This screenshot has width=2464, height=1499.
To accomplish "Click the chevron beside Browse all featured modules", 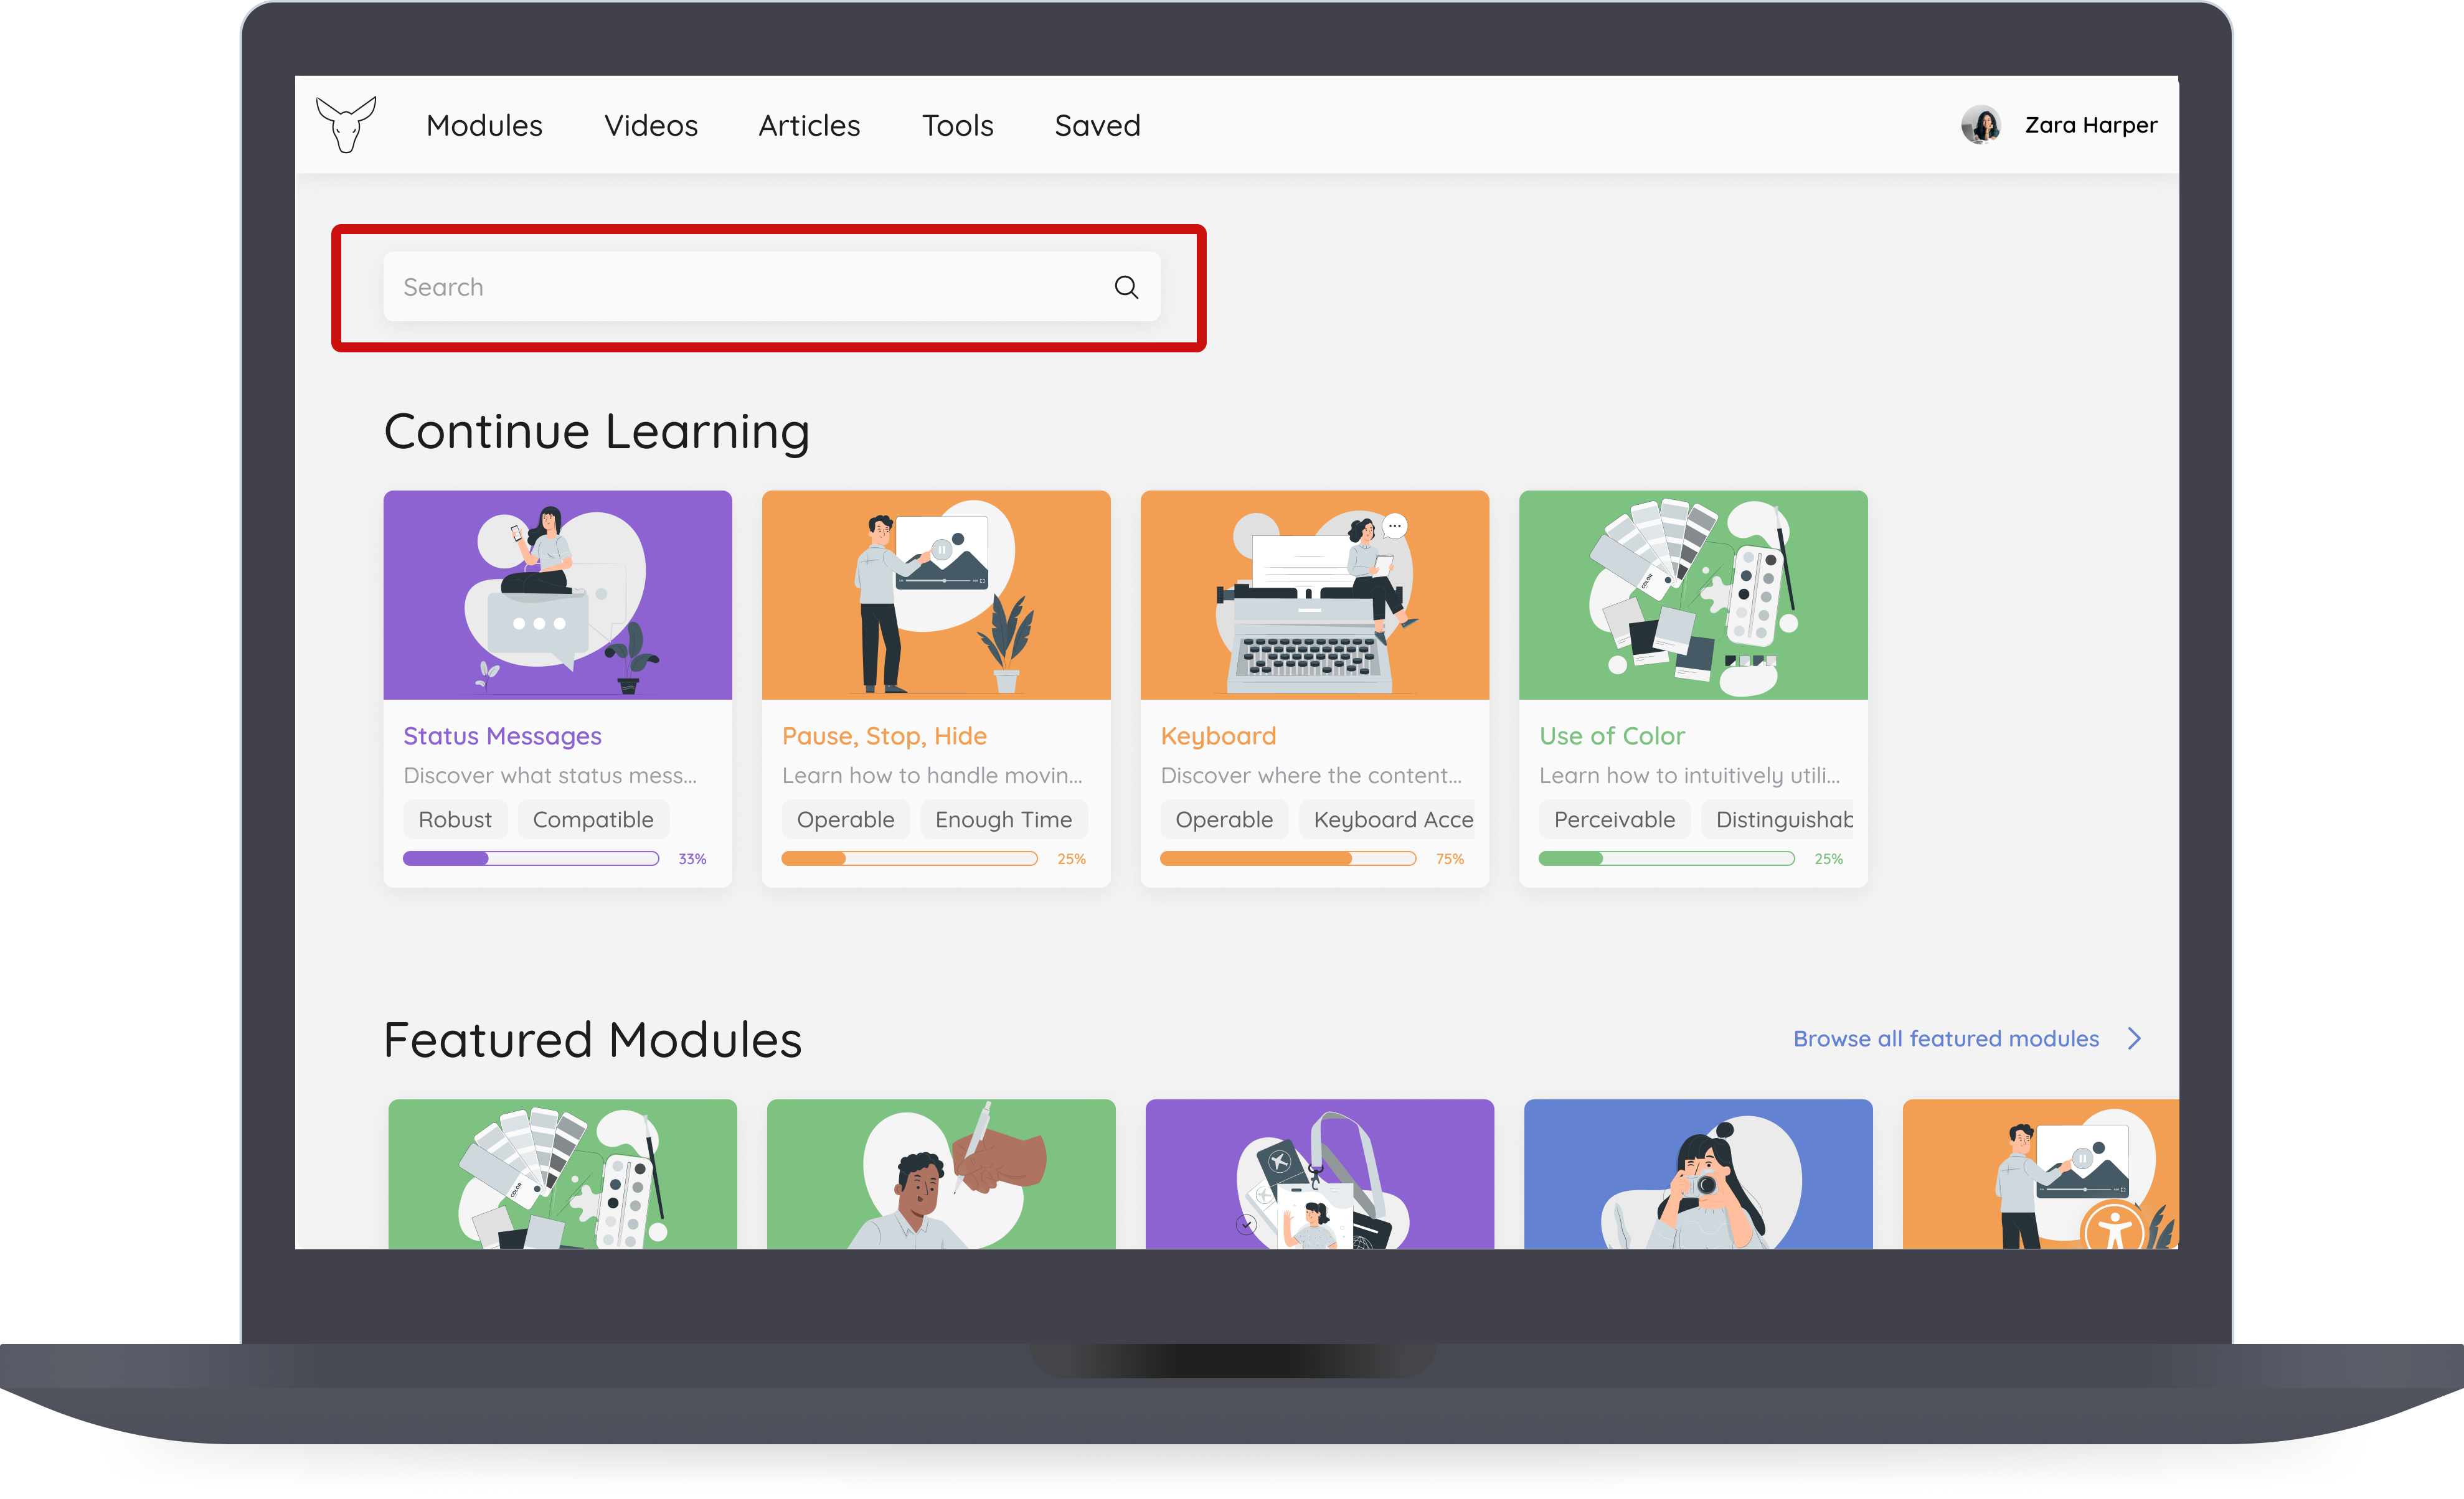I will pos(2134,1039).
